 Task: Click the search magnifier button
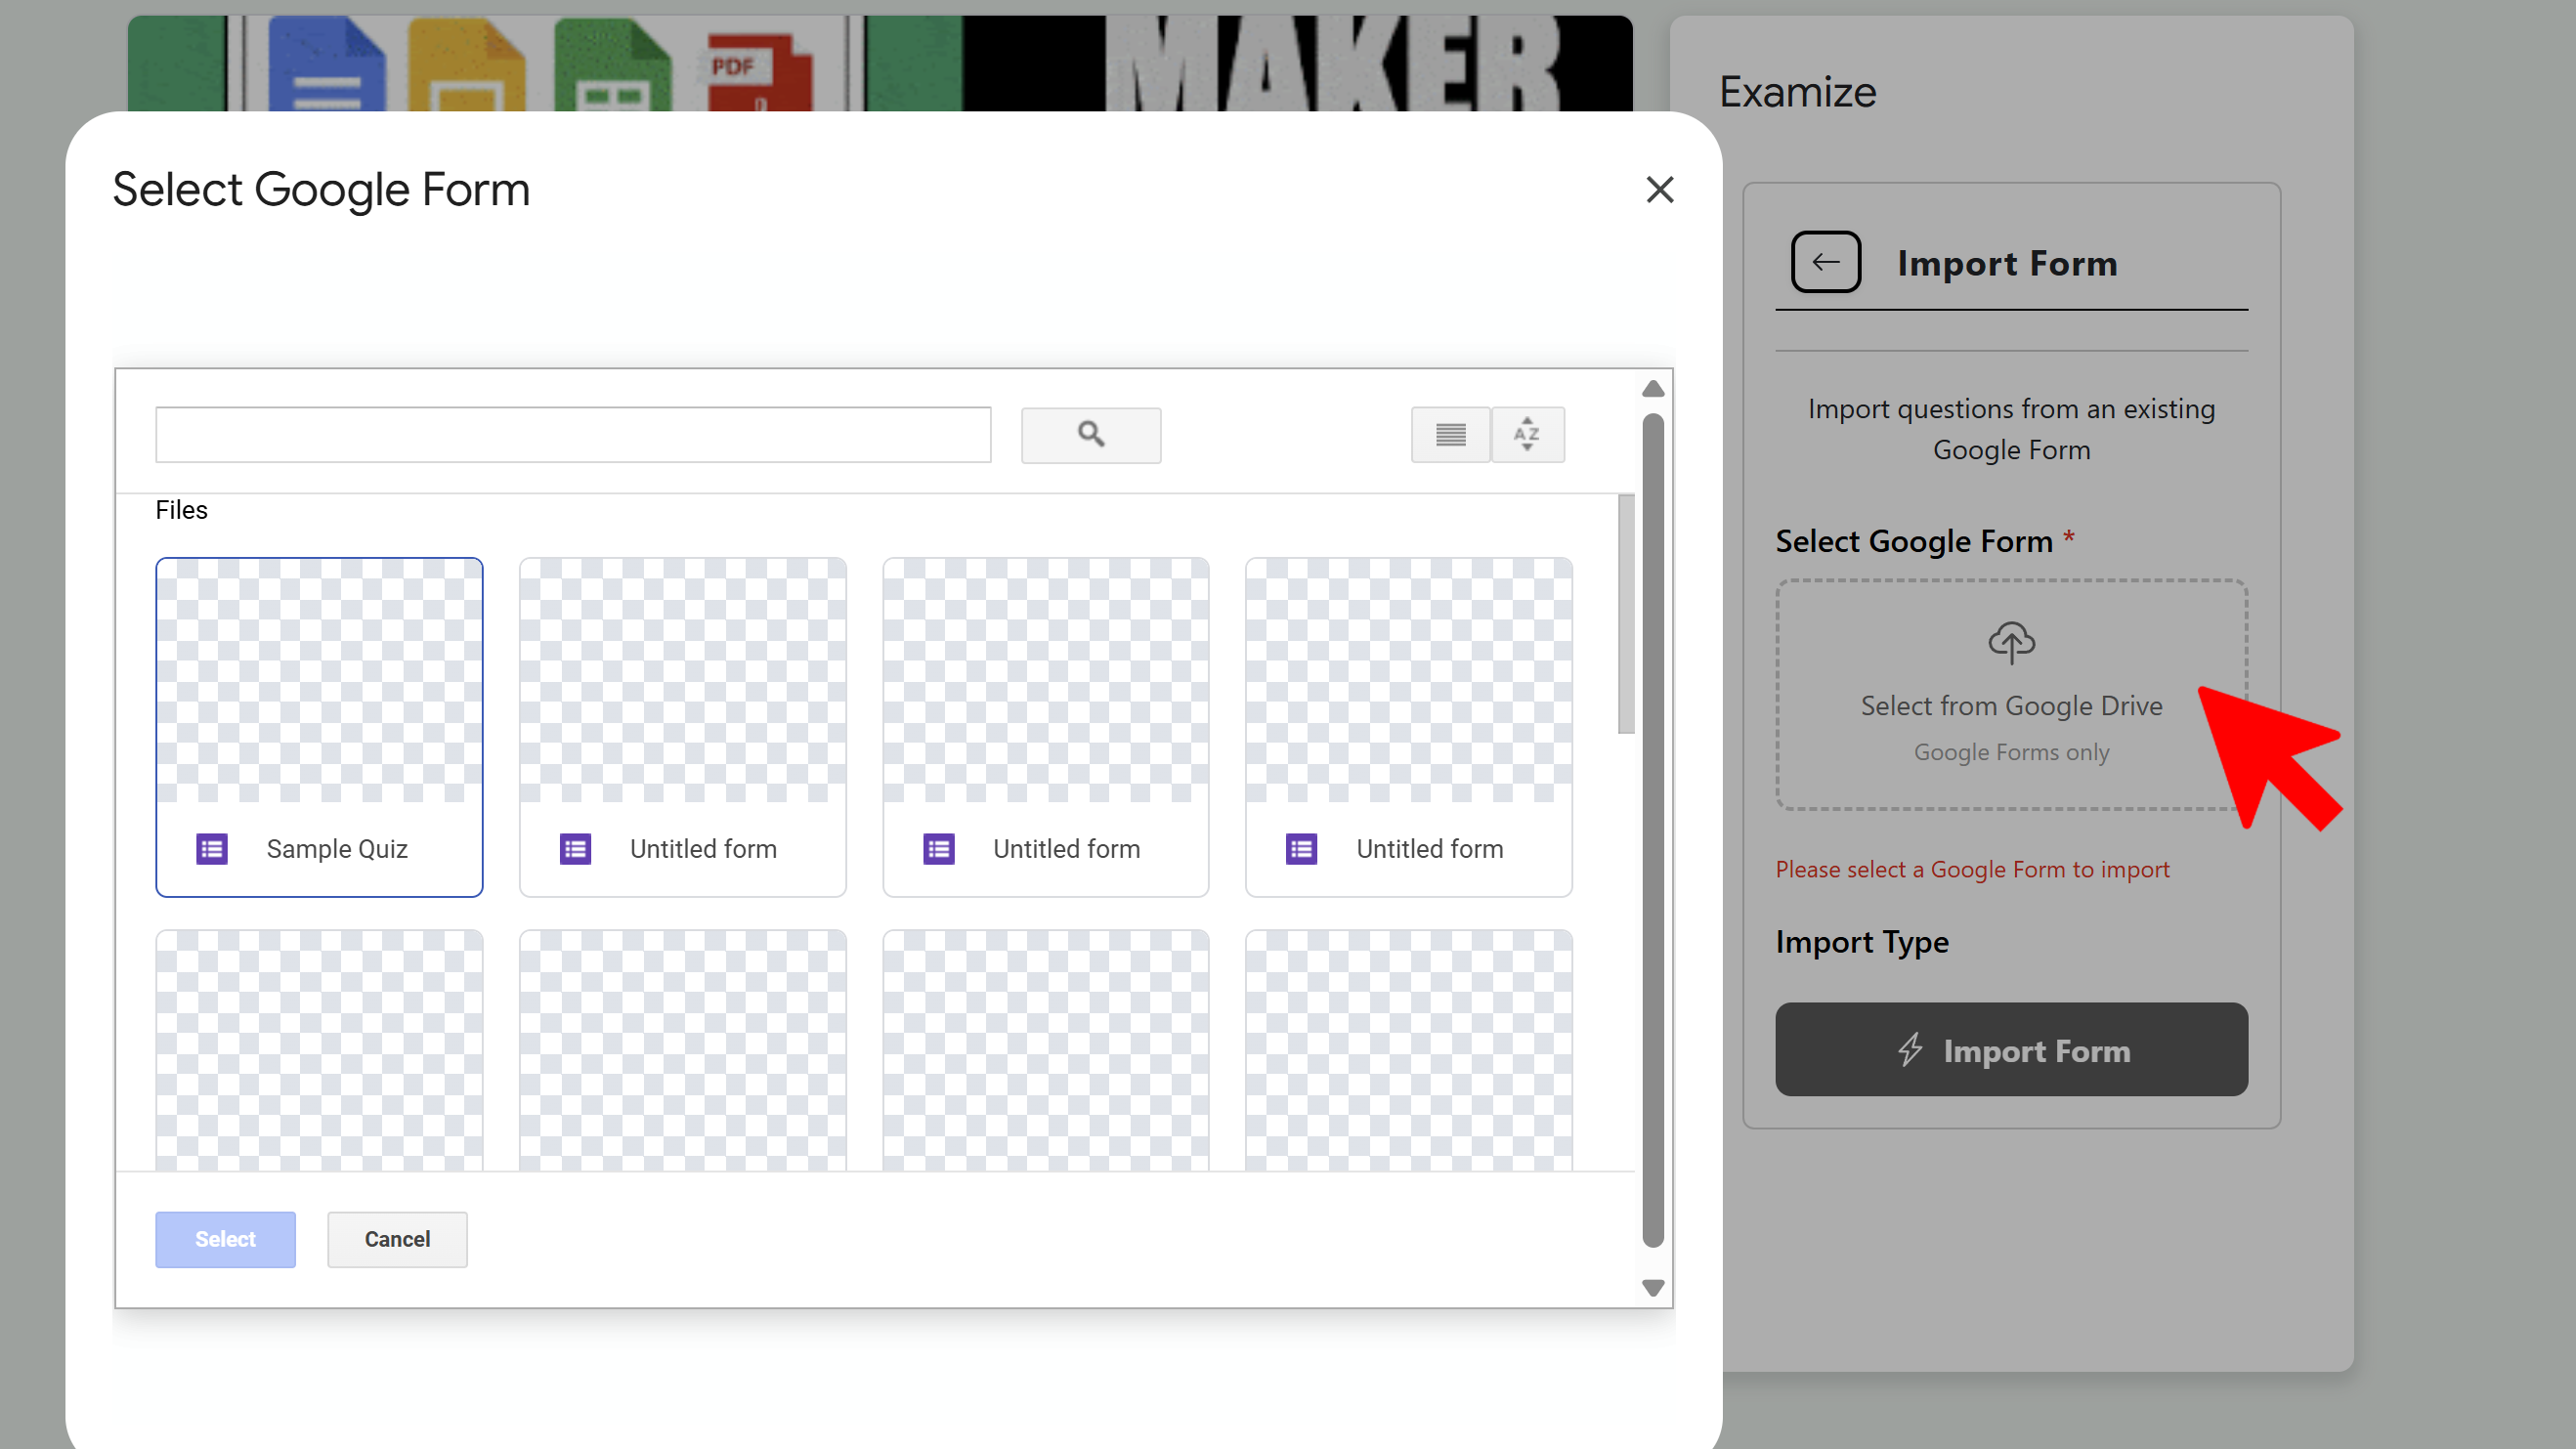pos(1090,434)
